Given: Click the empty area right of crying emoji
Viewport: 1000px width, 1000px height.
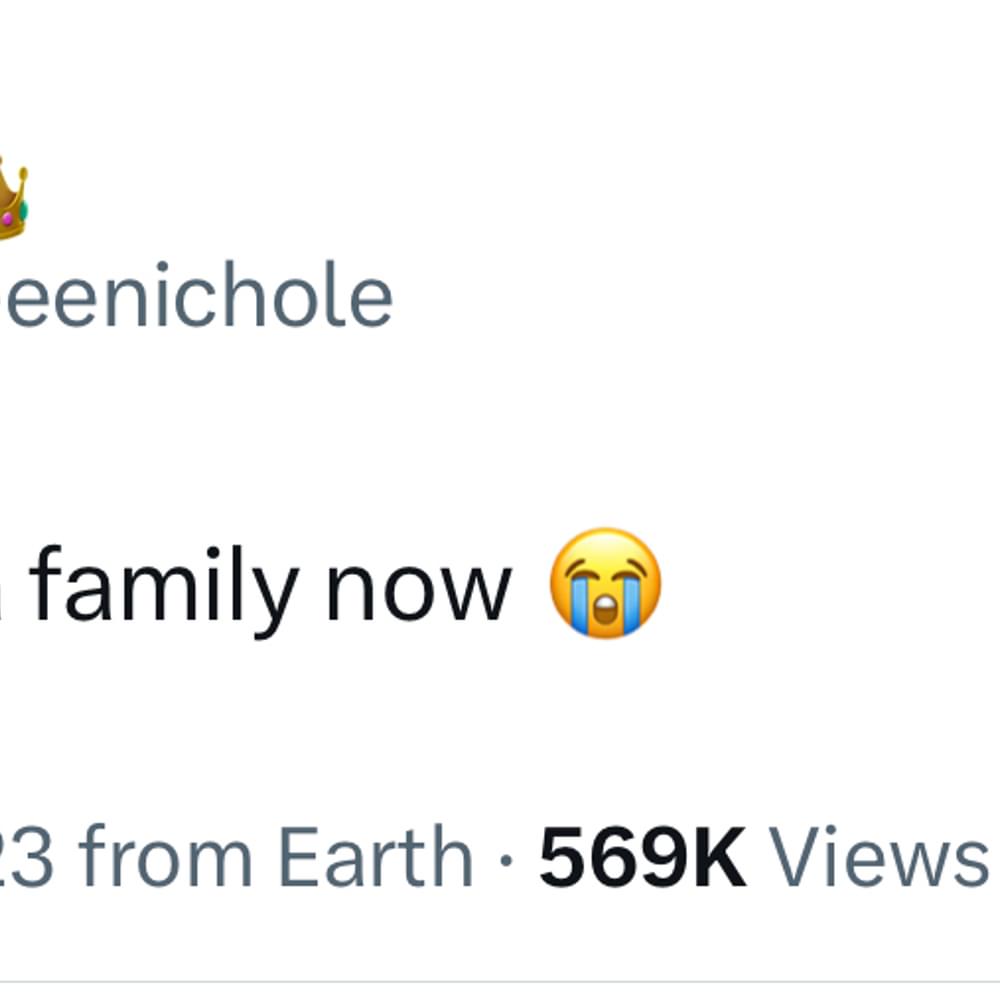Looking at the screenshot, I should click(x=830, y=585).
